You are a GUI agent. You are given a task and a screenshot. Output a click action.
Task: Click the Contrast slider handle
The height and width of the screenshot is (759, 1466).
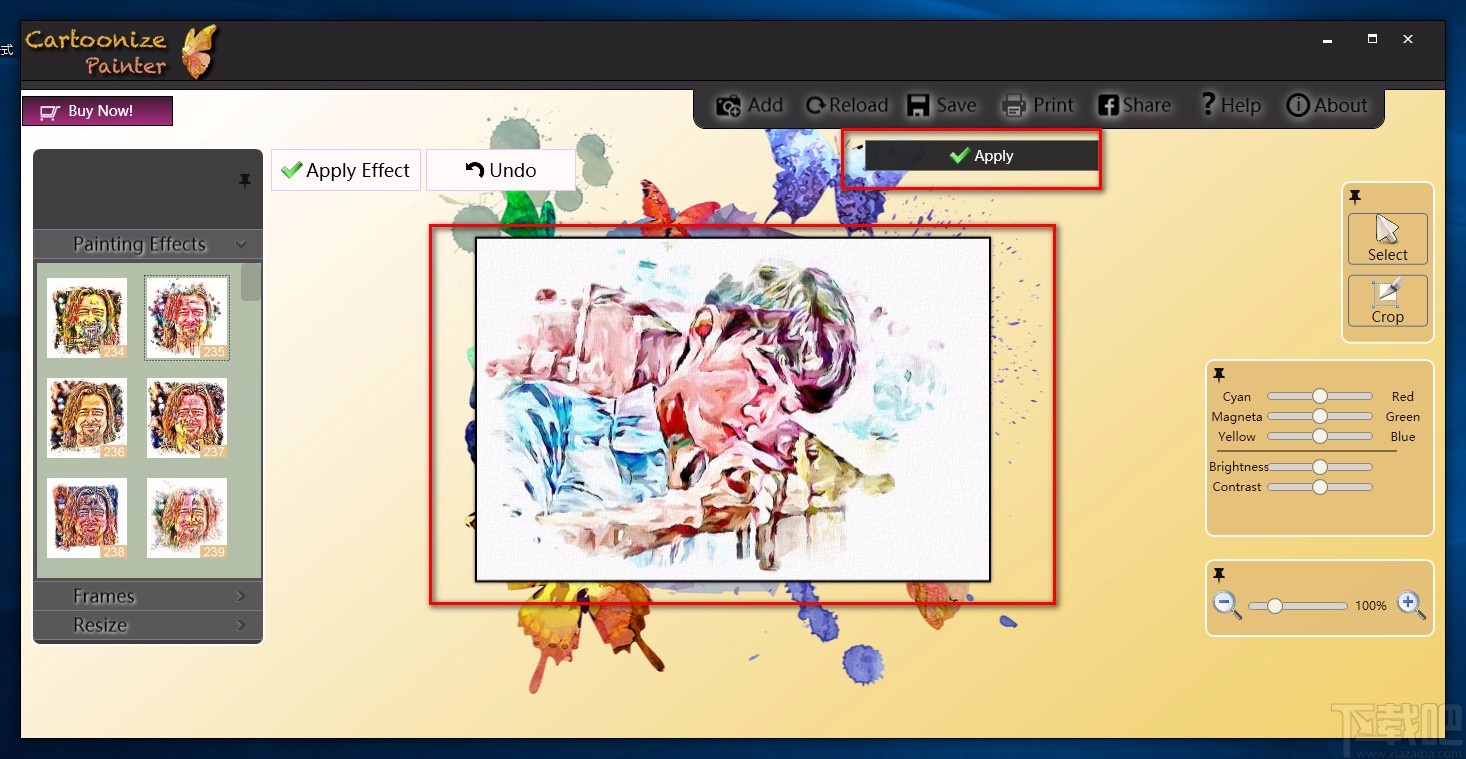click(1320, 486)
